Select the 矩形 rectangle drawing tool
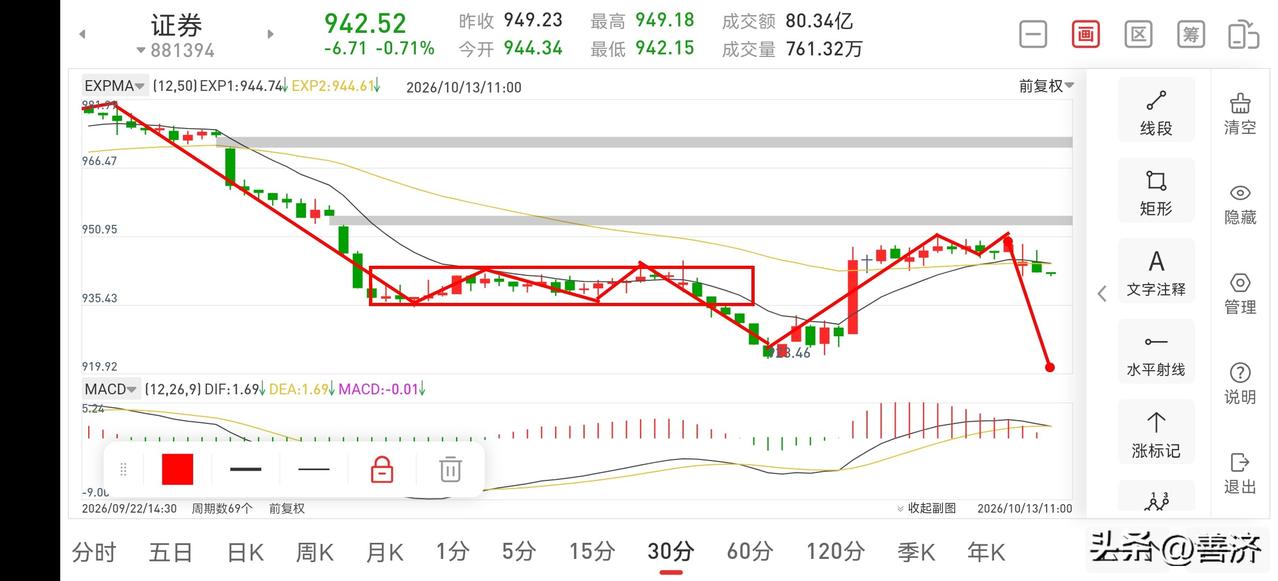Image resolution: width=1278 pixels, height=581 pixels. pos(1156,191)
